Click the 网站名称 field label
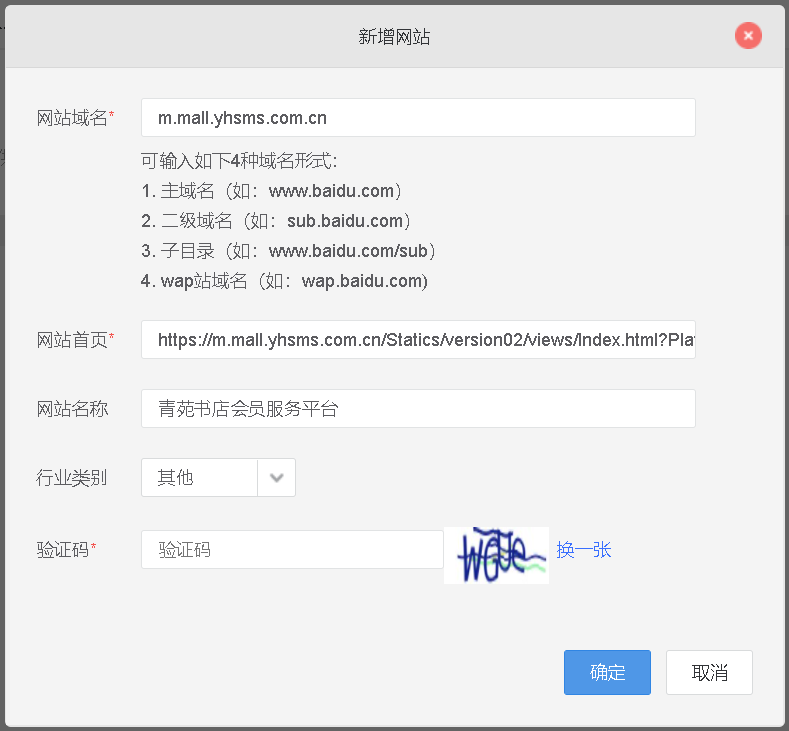 72,409
